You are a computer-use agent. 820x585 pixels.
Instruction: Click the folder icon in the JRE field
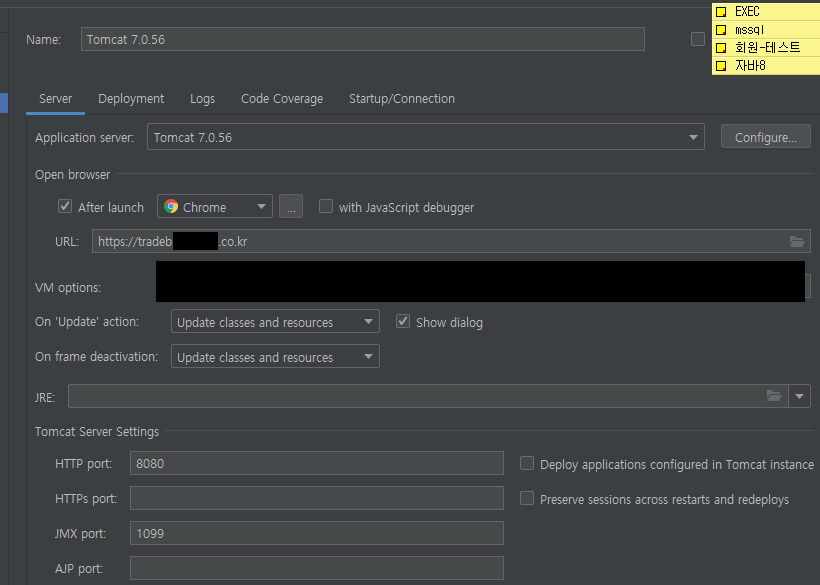774,396
